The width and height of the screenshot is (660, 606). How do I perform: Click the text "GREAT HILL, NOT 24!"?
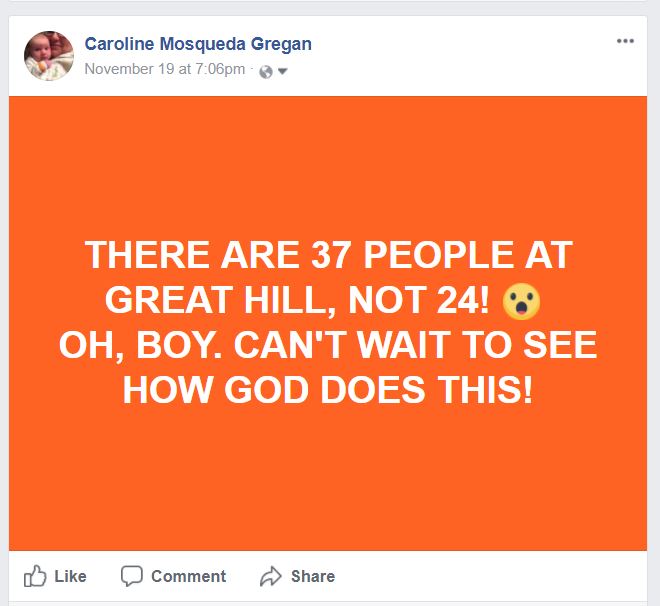(x=300, y=300)
